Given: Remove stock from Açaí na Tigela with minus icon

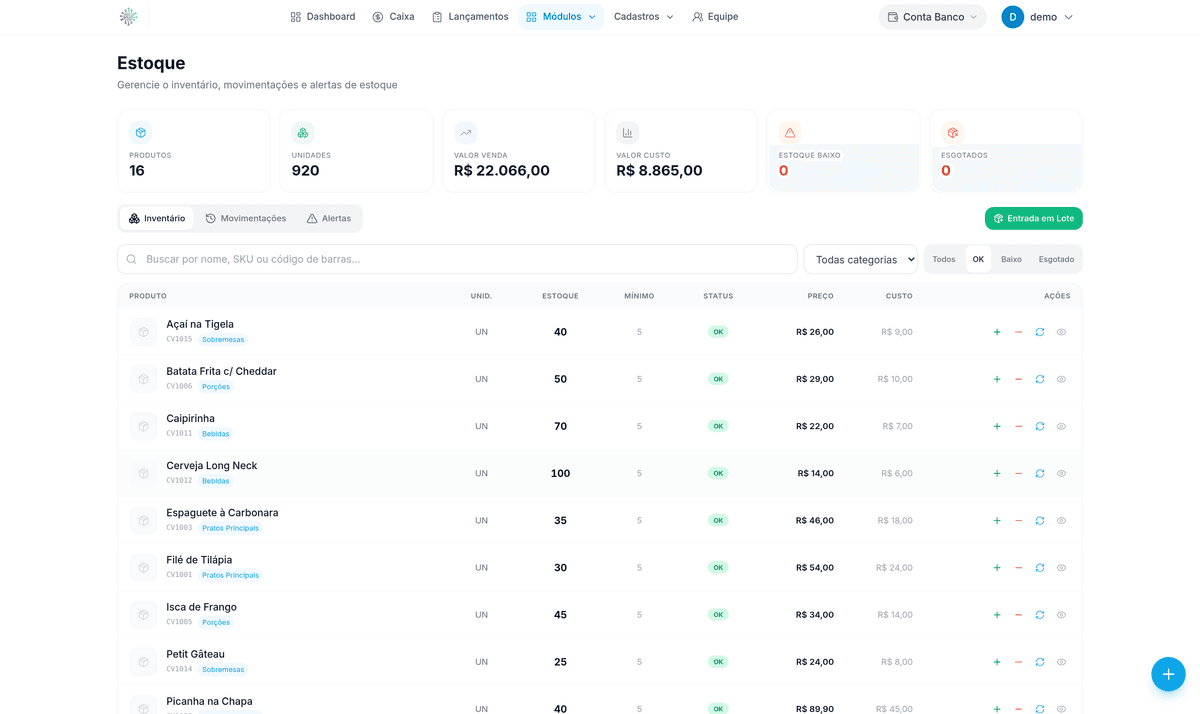Looking at the screenshot, I should tap(1018, 332).
